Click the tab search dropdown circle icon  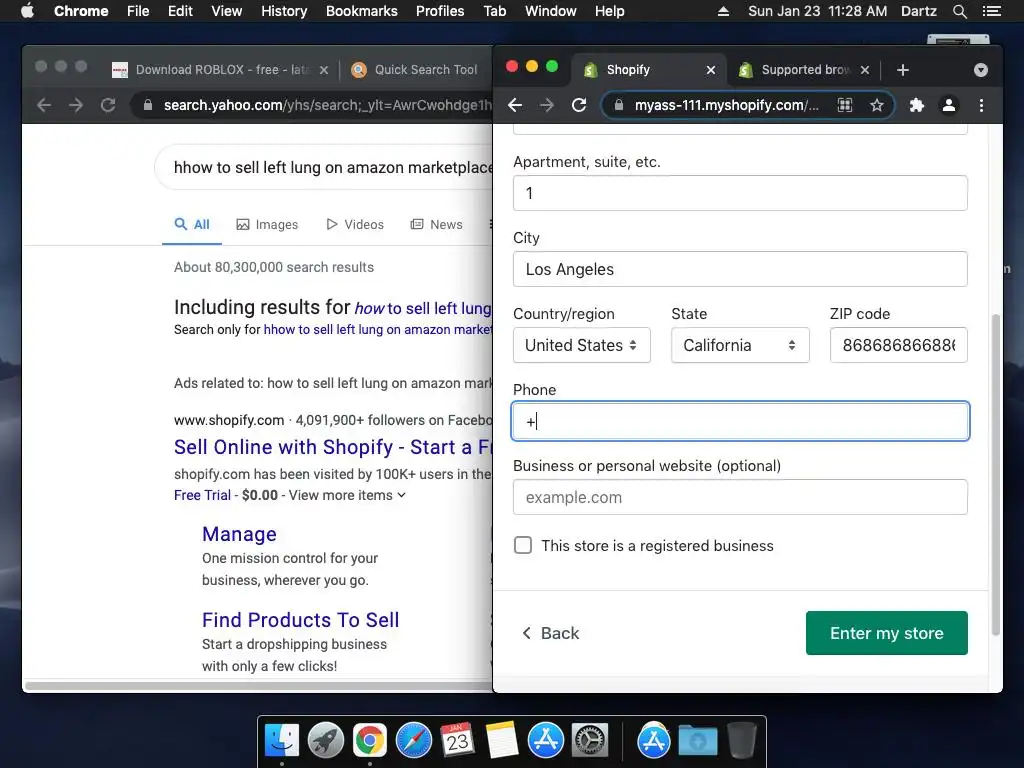(981, 70)
